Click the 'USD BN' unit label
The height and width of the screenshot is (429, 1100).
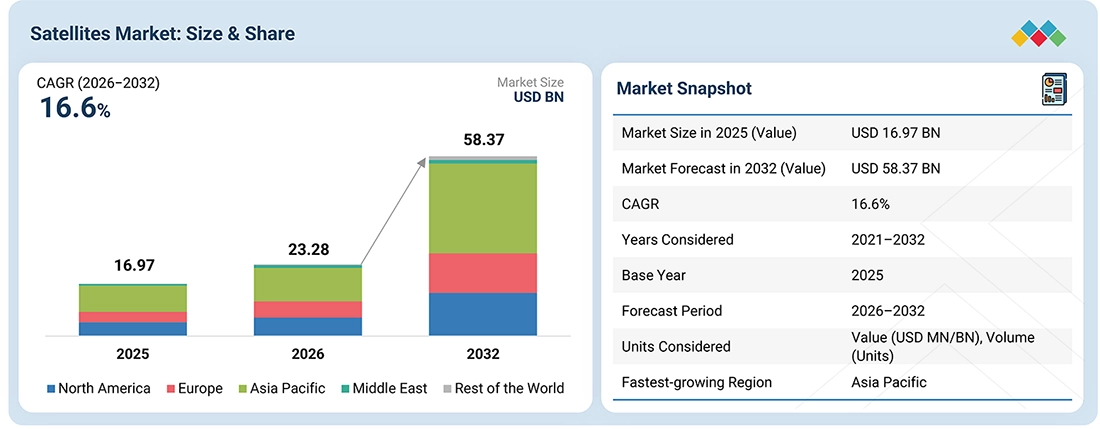[x=538, y=97]
